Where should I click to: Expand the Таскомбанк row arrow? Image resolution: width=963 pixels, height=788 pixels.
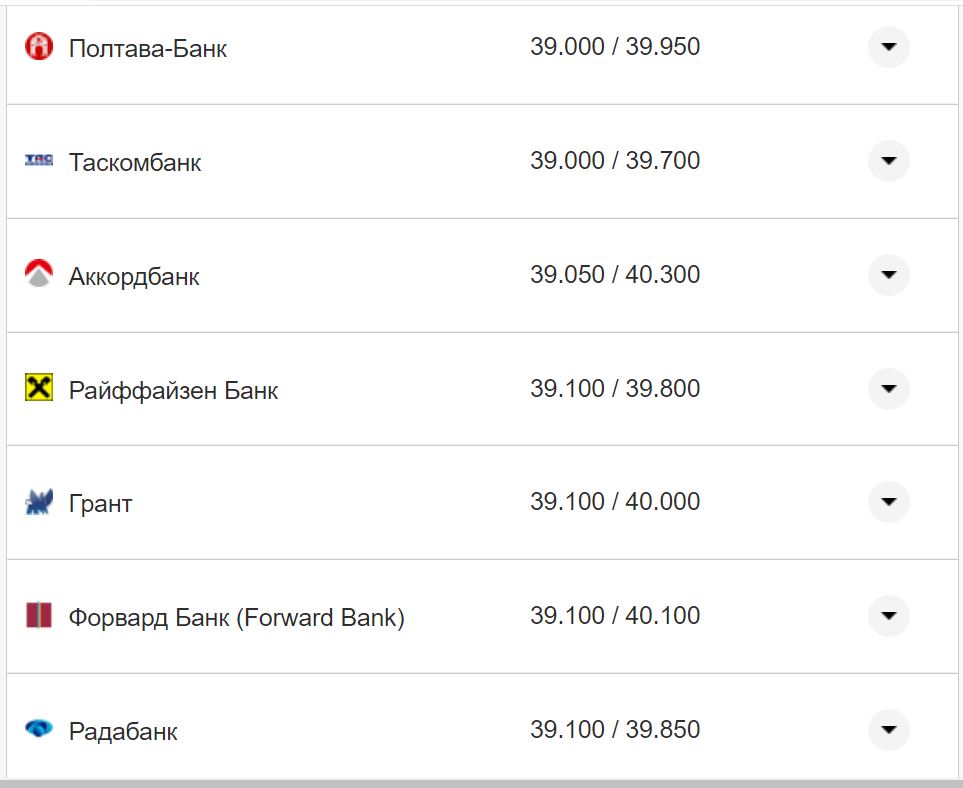888,160
